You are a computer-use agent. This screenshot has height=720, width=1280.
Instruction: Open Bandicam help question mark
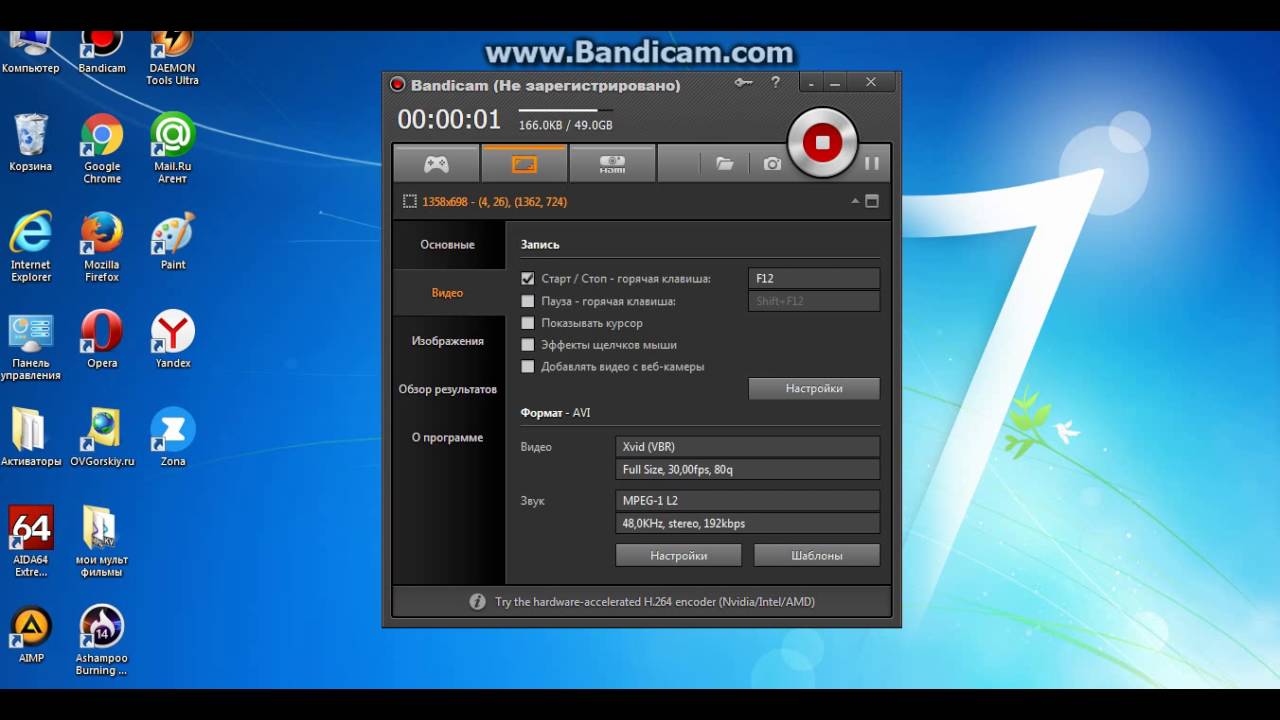point(775,83)
